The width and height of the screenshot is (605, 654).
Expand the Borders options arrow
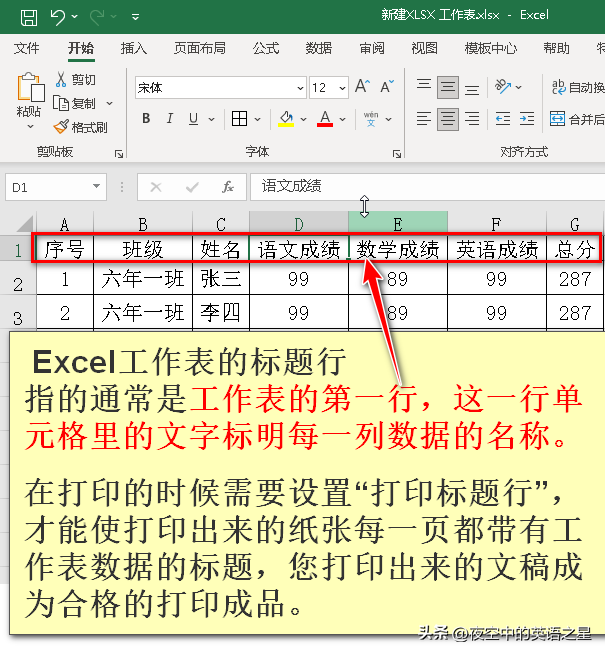(258, 119)
